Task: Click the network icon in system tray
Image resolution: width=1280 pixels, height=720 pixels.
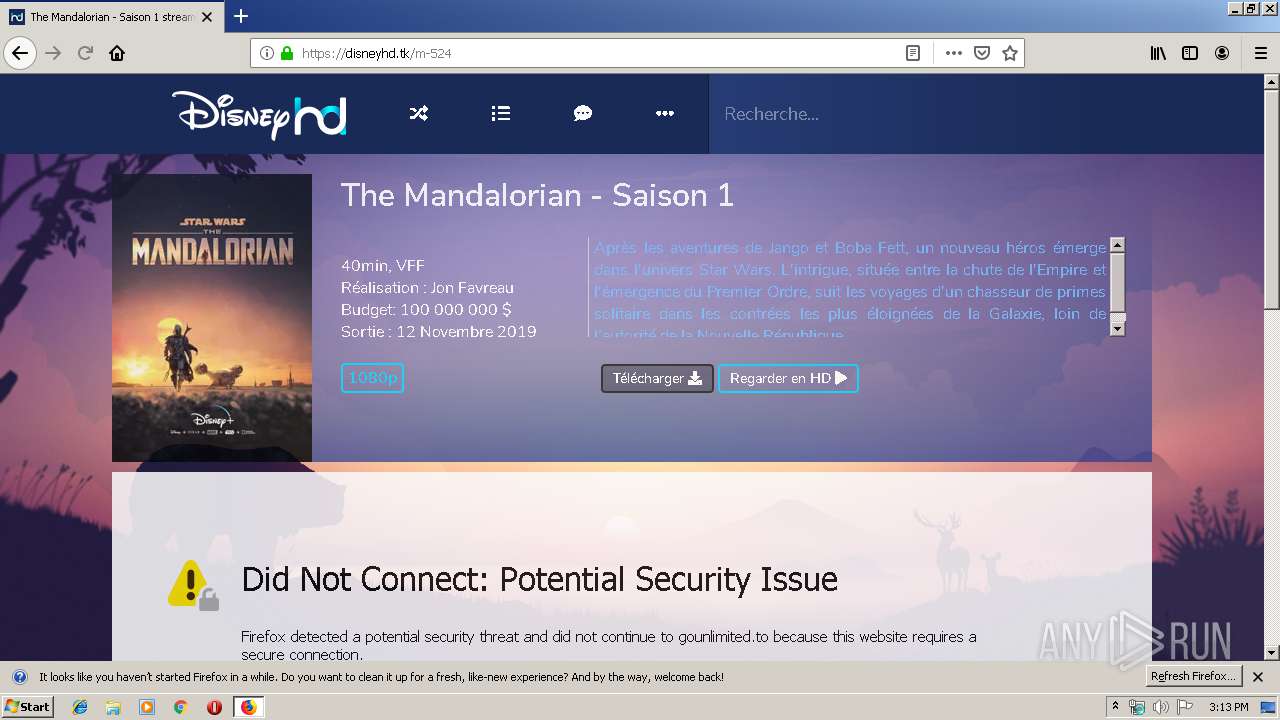Action: click(1137, 707)
